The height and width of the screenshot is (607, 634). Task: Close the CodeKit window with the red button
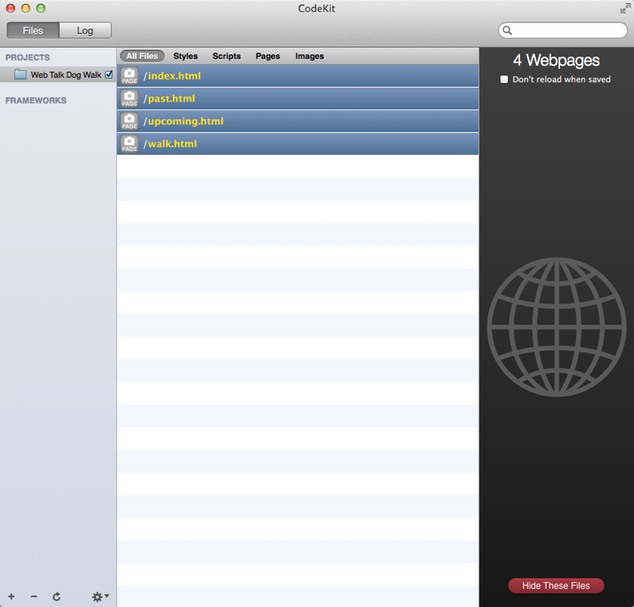coord(11,8)
